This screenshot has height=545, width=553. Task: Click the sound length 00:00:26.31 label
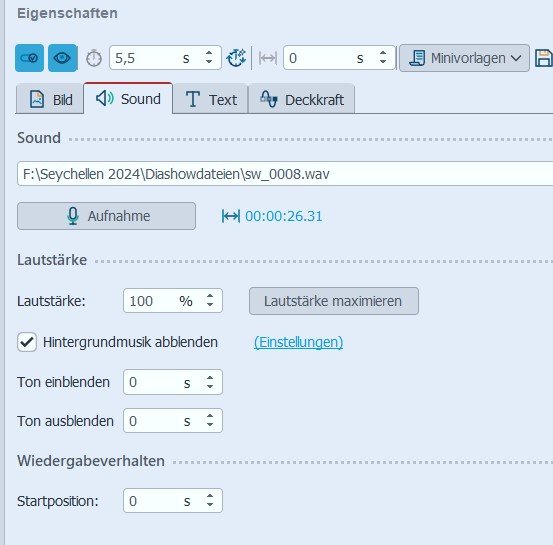pyautogui.click(x=272, y=216)
